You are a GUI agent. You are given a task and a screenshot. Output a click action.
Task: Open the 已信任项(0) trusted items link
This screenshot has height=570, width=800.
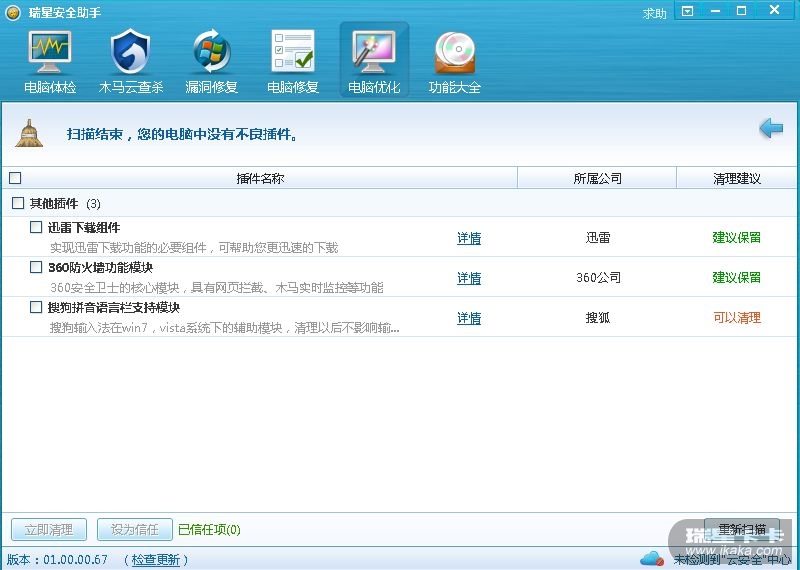pyautogui.click(x=209, y=530)
